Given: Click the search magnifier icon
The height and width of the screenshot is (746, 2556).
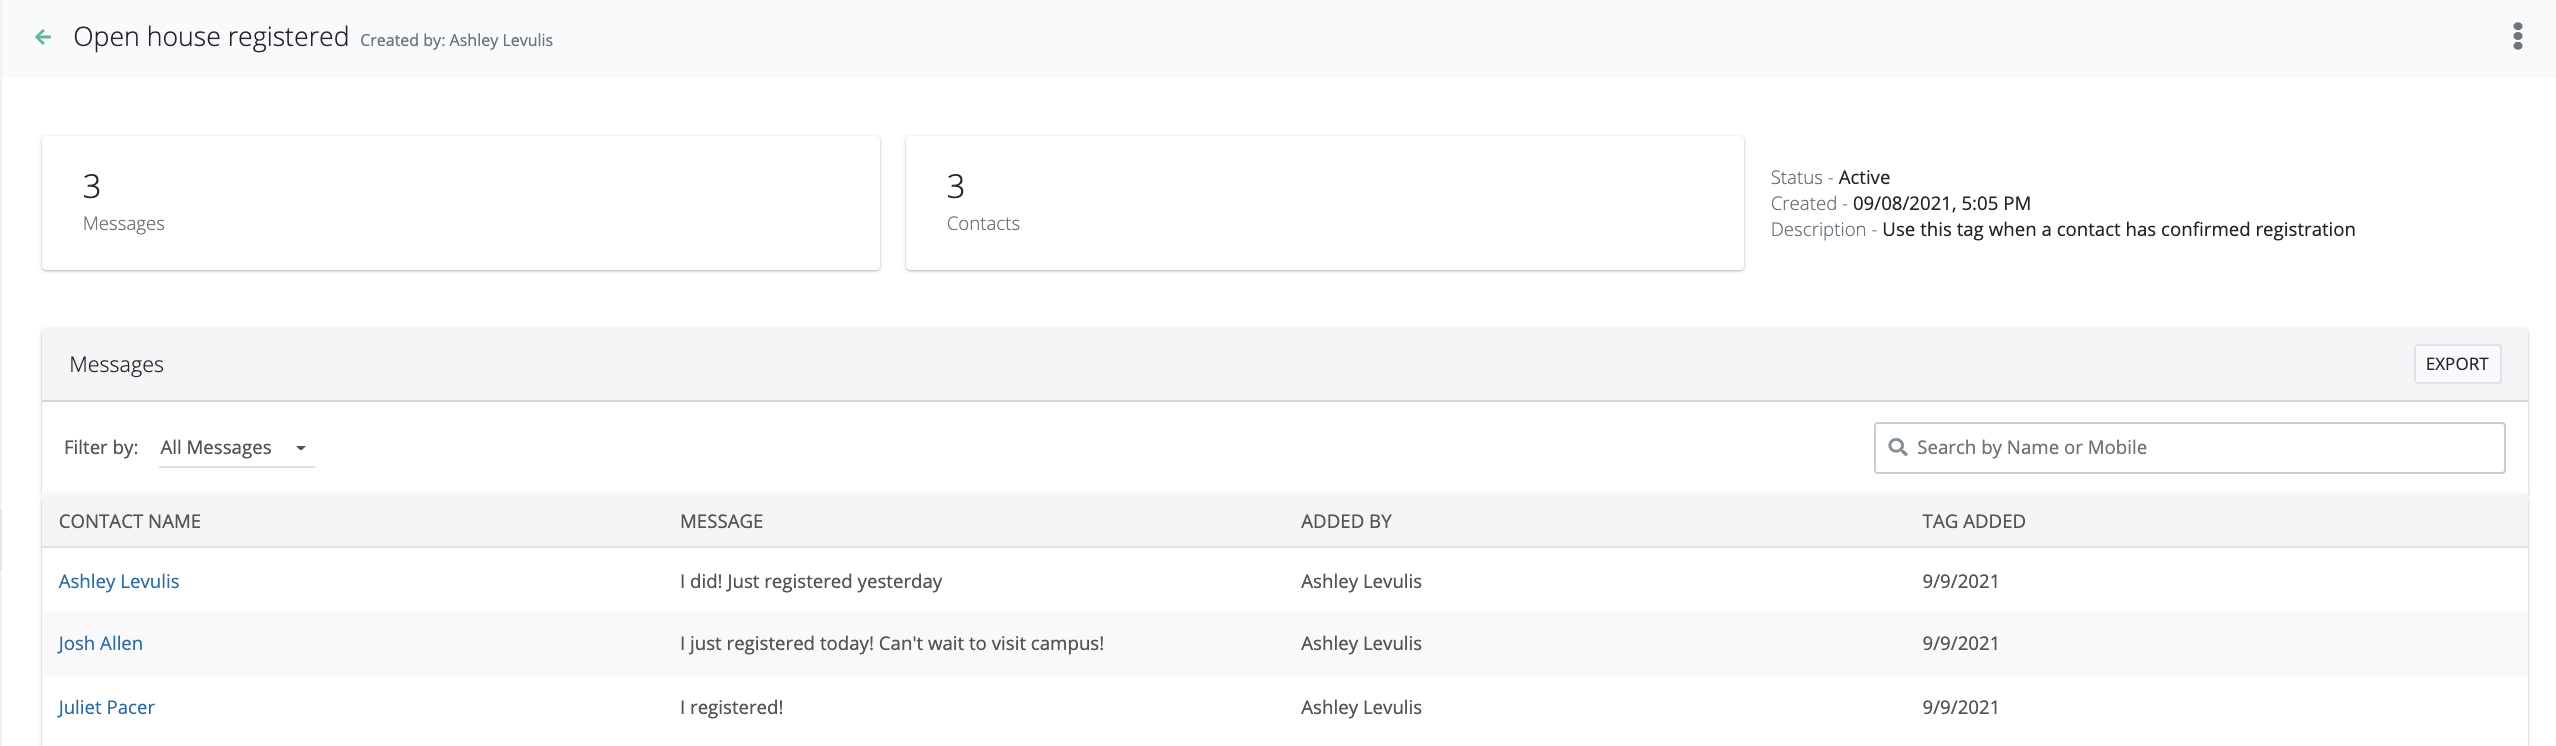Looking at the screenshot, I should pyautogui.click(x=1897, y=448).
